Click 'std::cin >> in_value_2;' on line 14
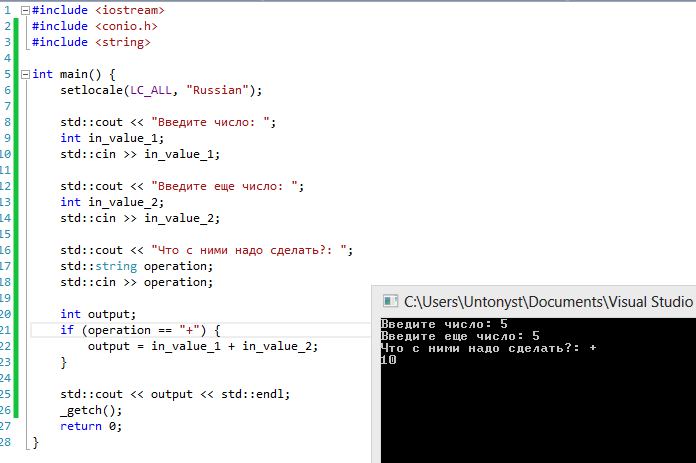The image size is (696, 463). (x=140, y=218)
